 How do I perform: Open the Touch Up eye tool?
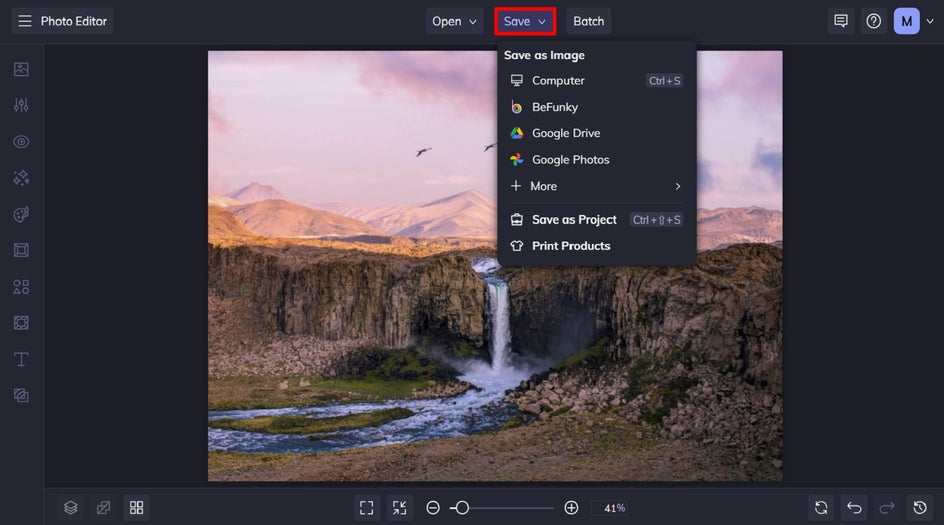pos(21,142)
